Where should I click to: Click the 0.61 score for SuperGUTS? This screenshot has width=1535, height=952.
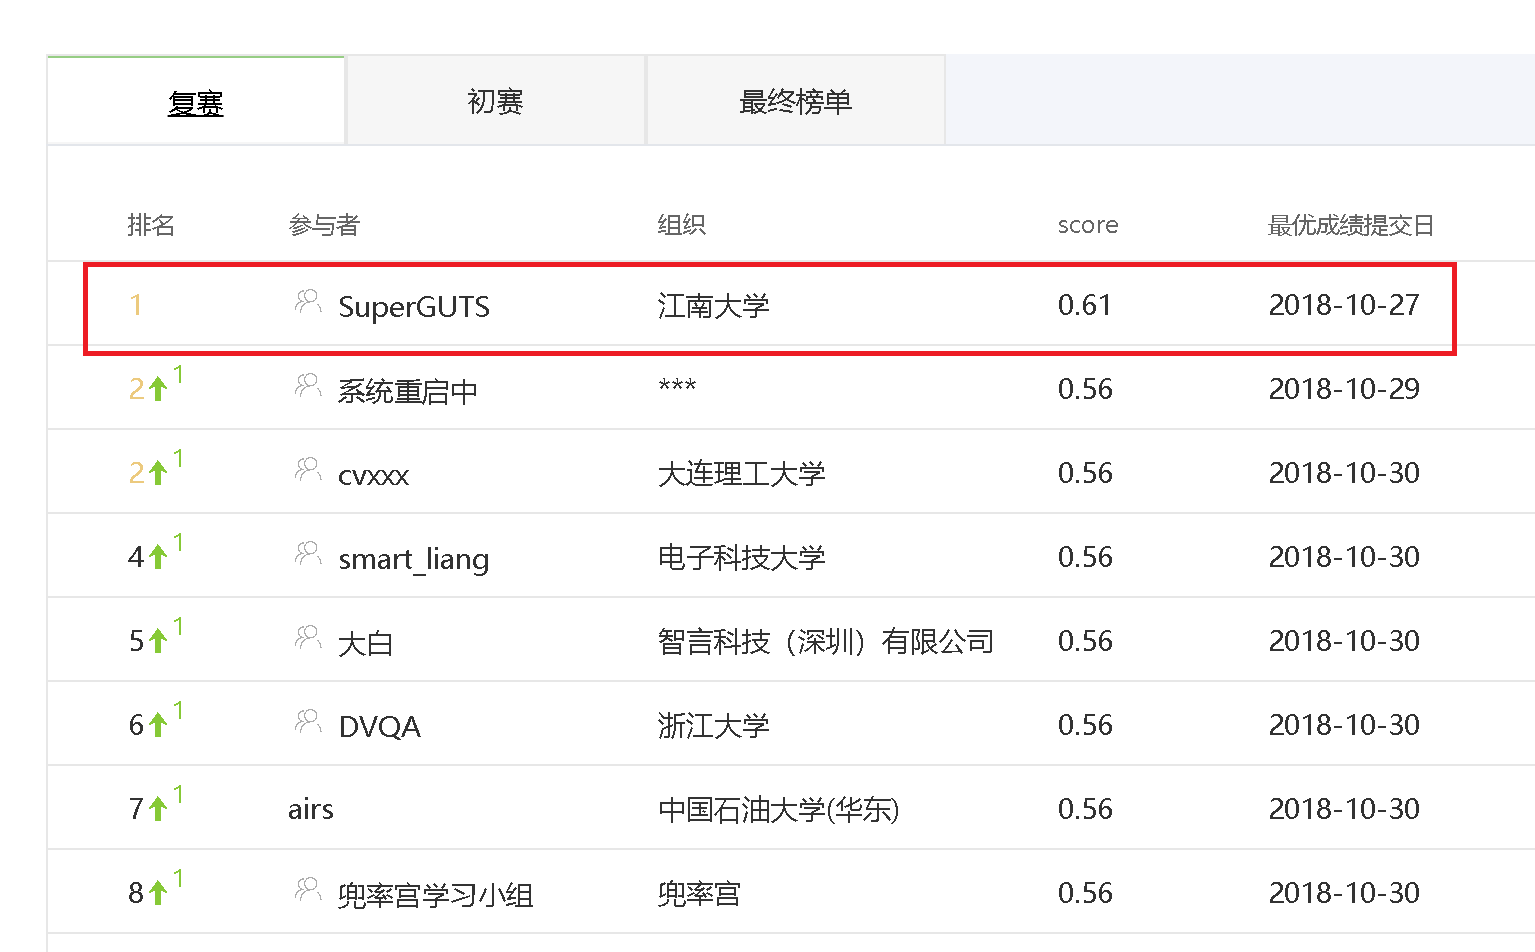coord(1084,305)
